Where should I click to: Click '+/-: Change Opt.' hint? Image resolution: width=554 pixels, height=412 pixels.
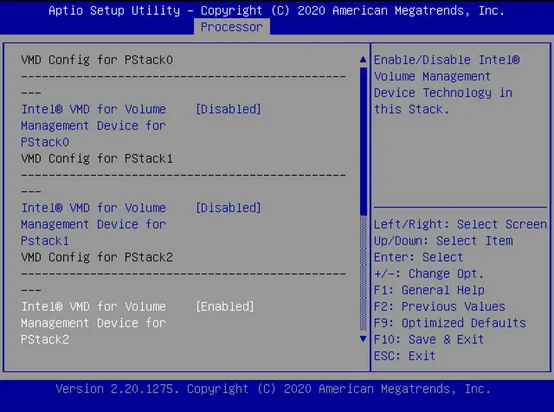429,273
